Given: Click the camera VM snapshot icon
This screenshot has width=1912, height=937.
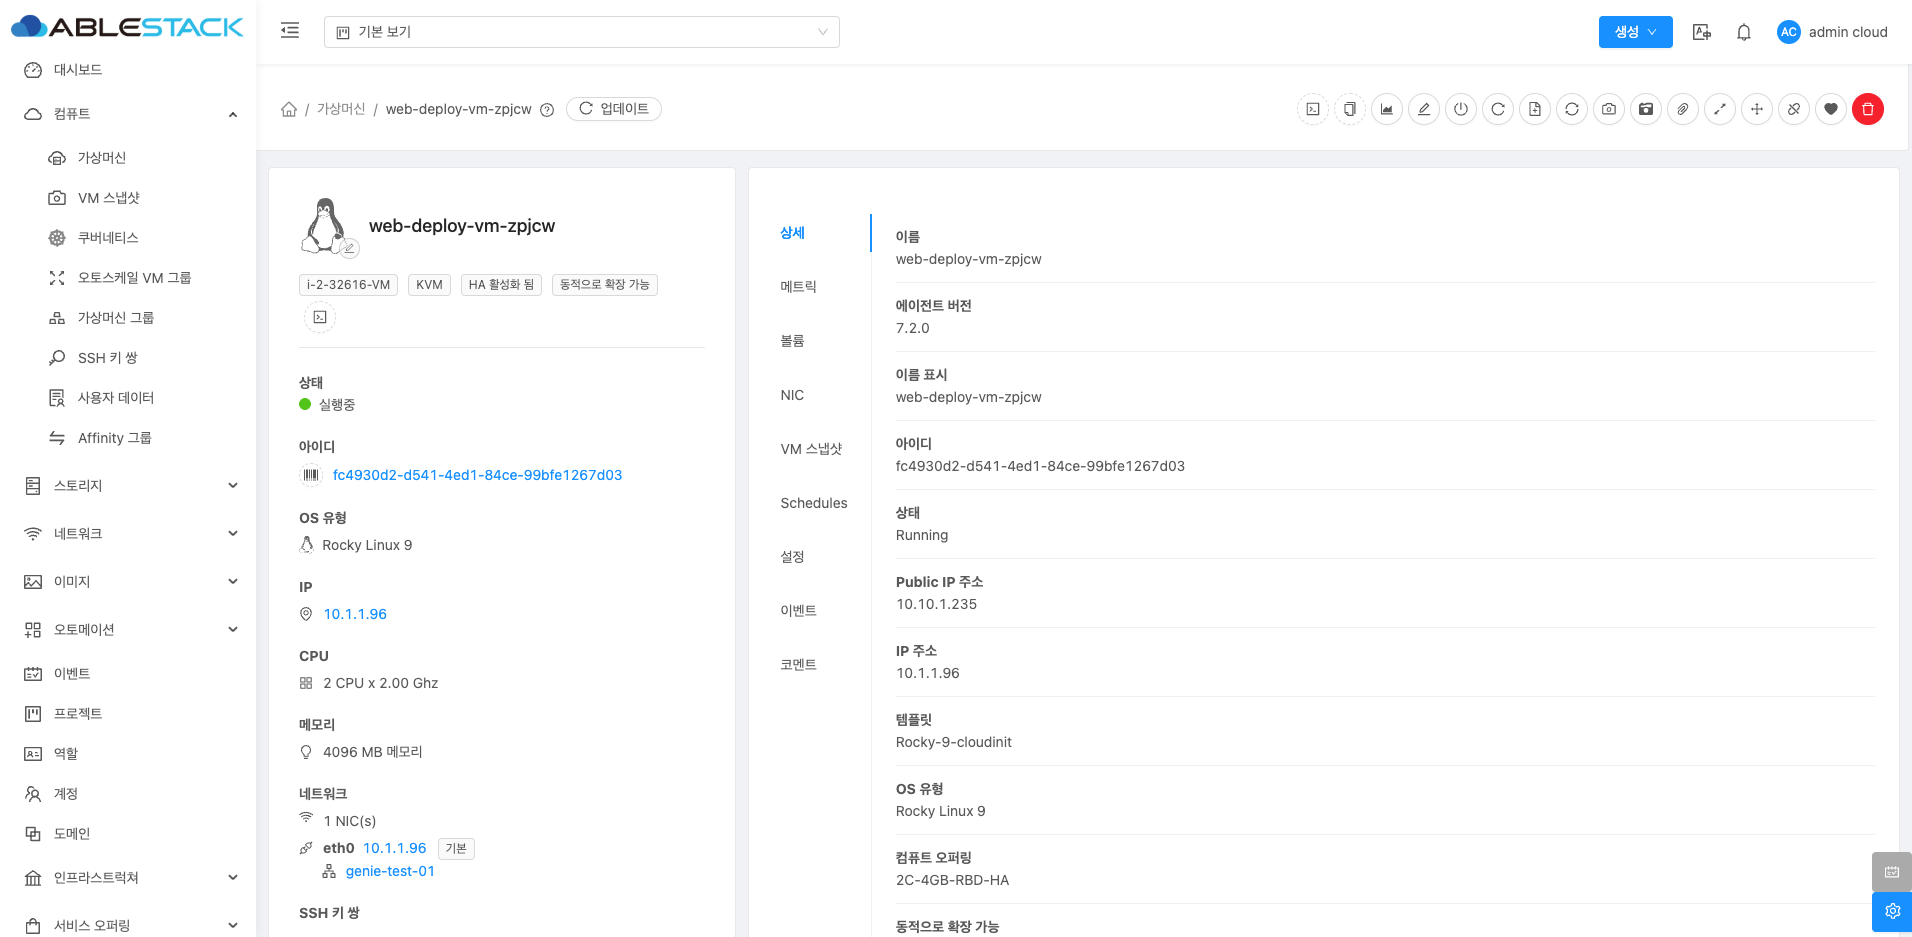Looking at the screenshot, I should [x=1609, y=109].
